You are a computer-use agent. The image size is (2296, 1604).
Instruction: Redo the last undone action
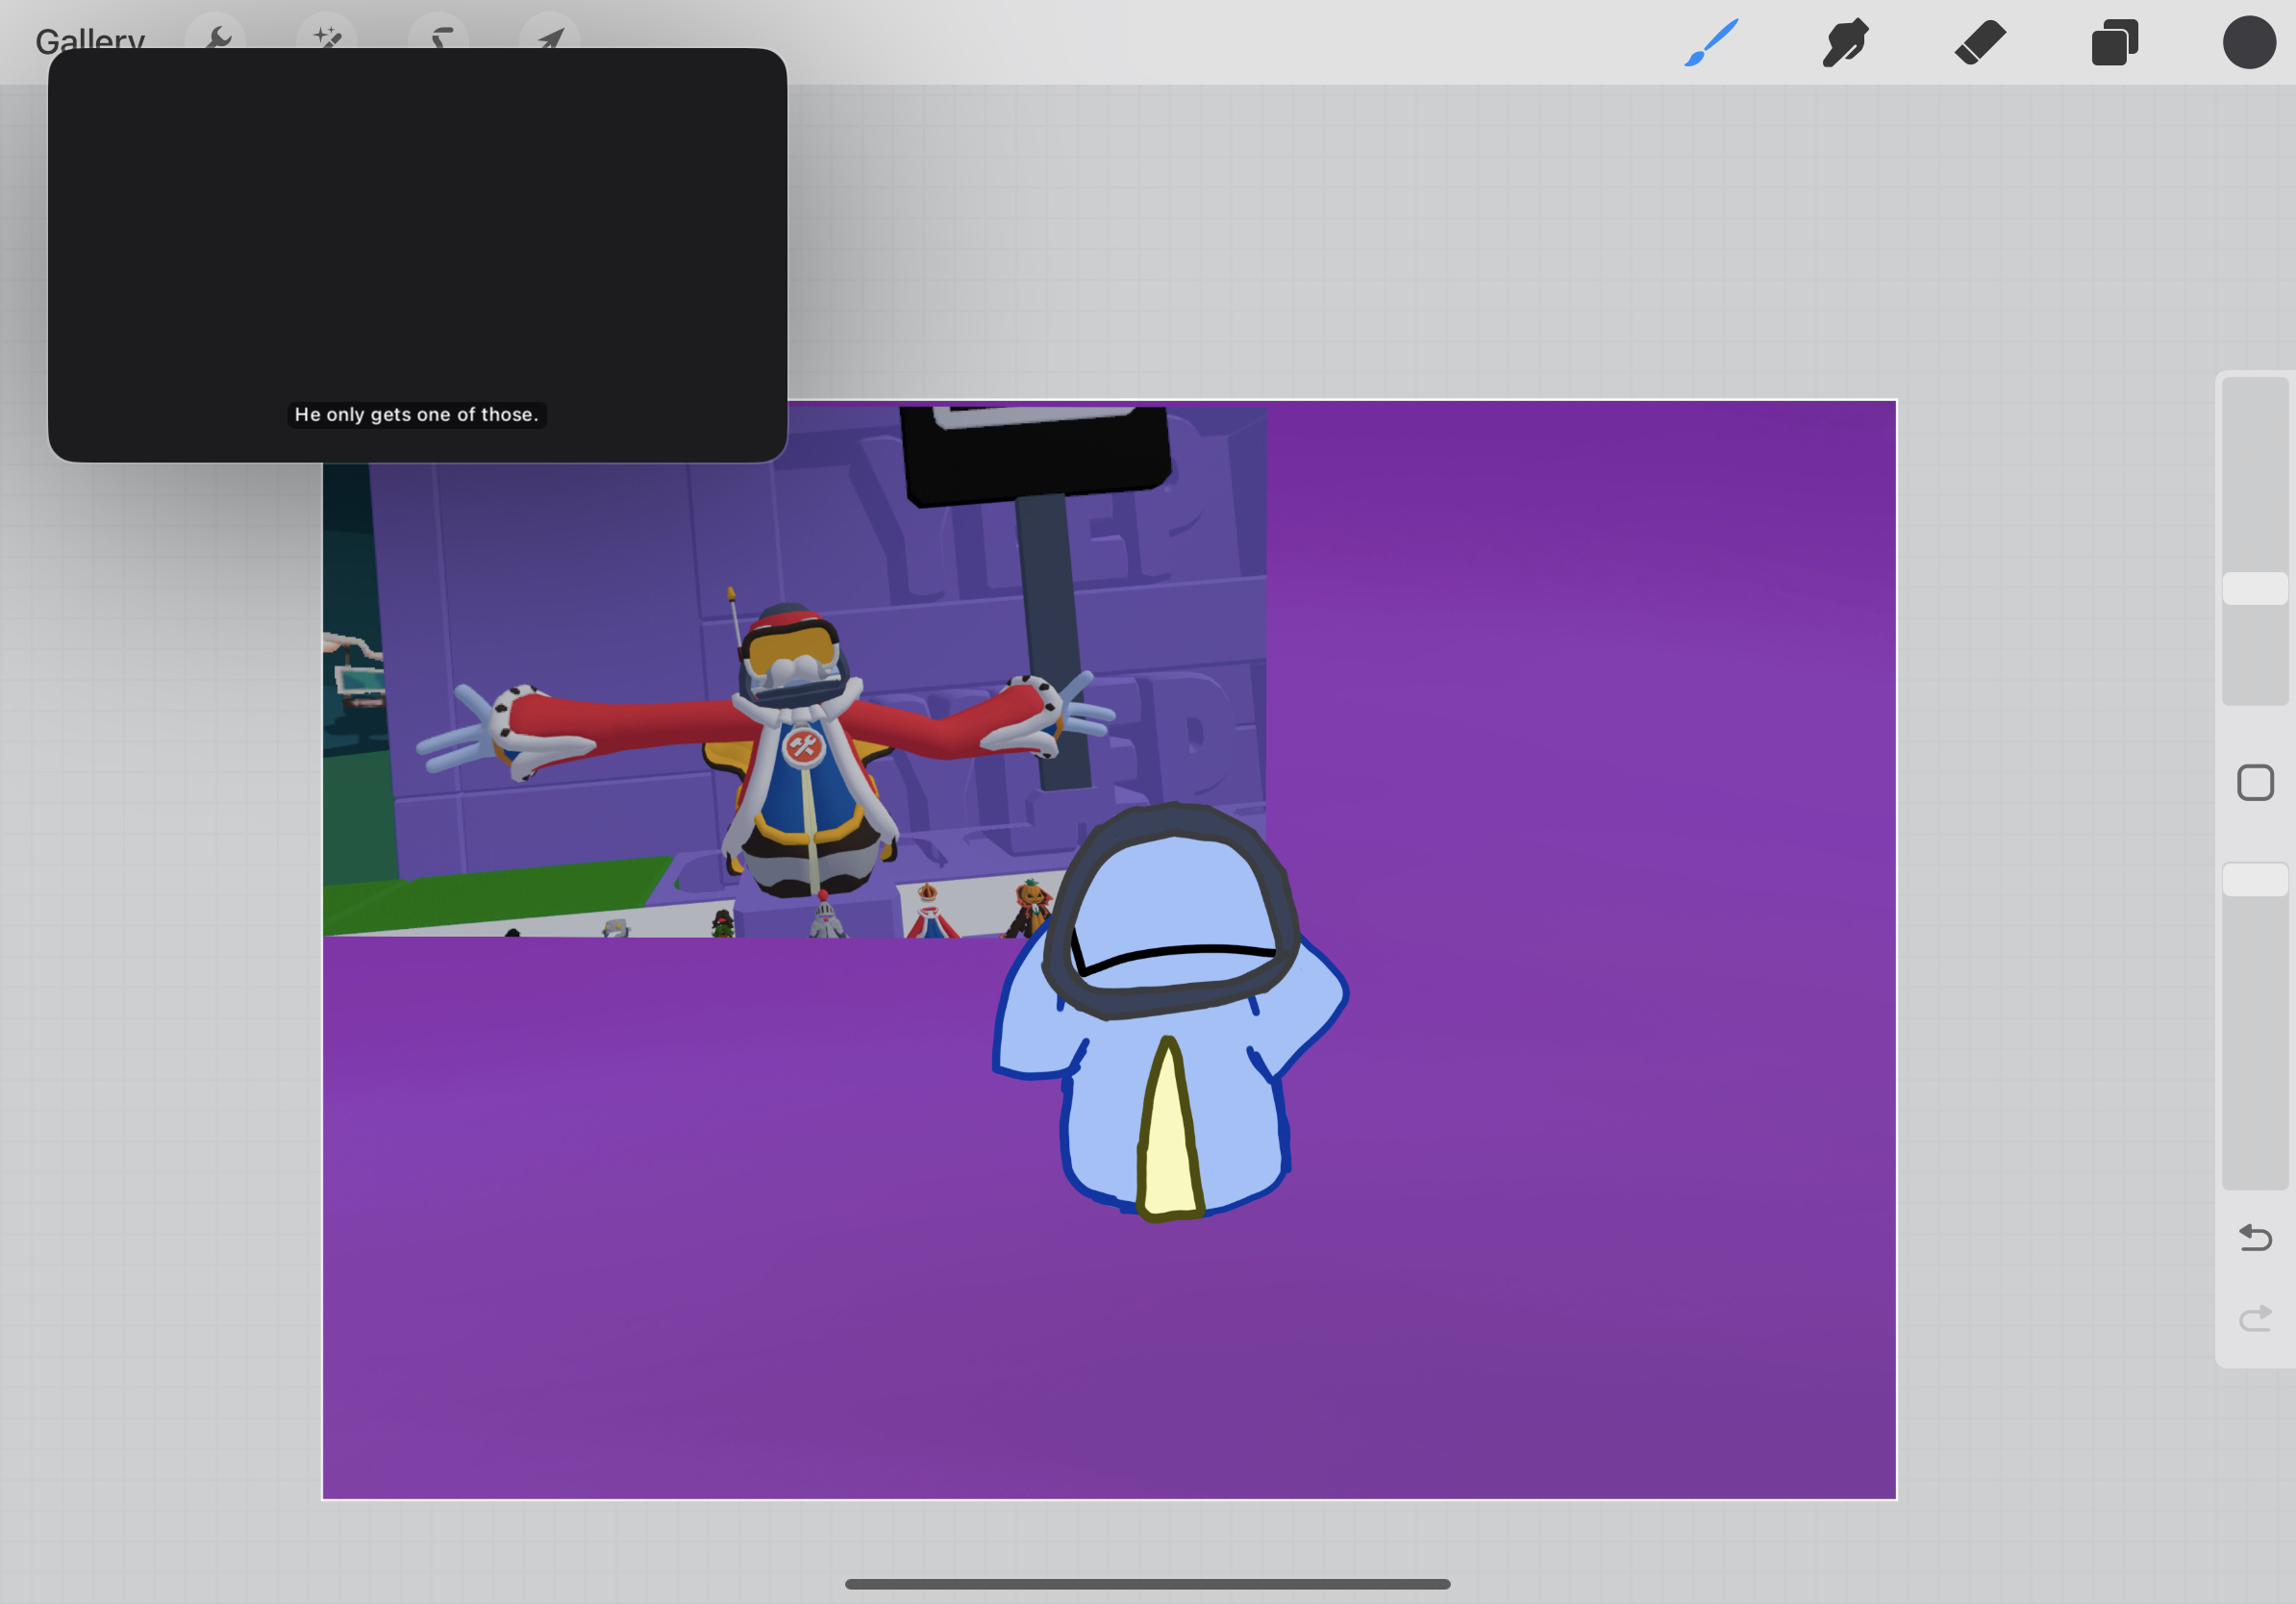2255,1318
